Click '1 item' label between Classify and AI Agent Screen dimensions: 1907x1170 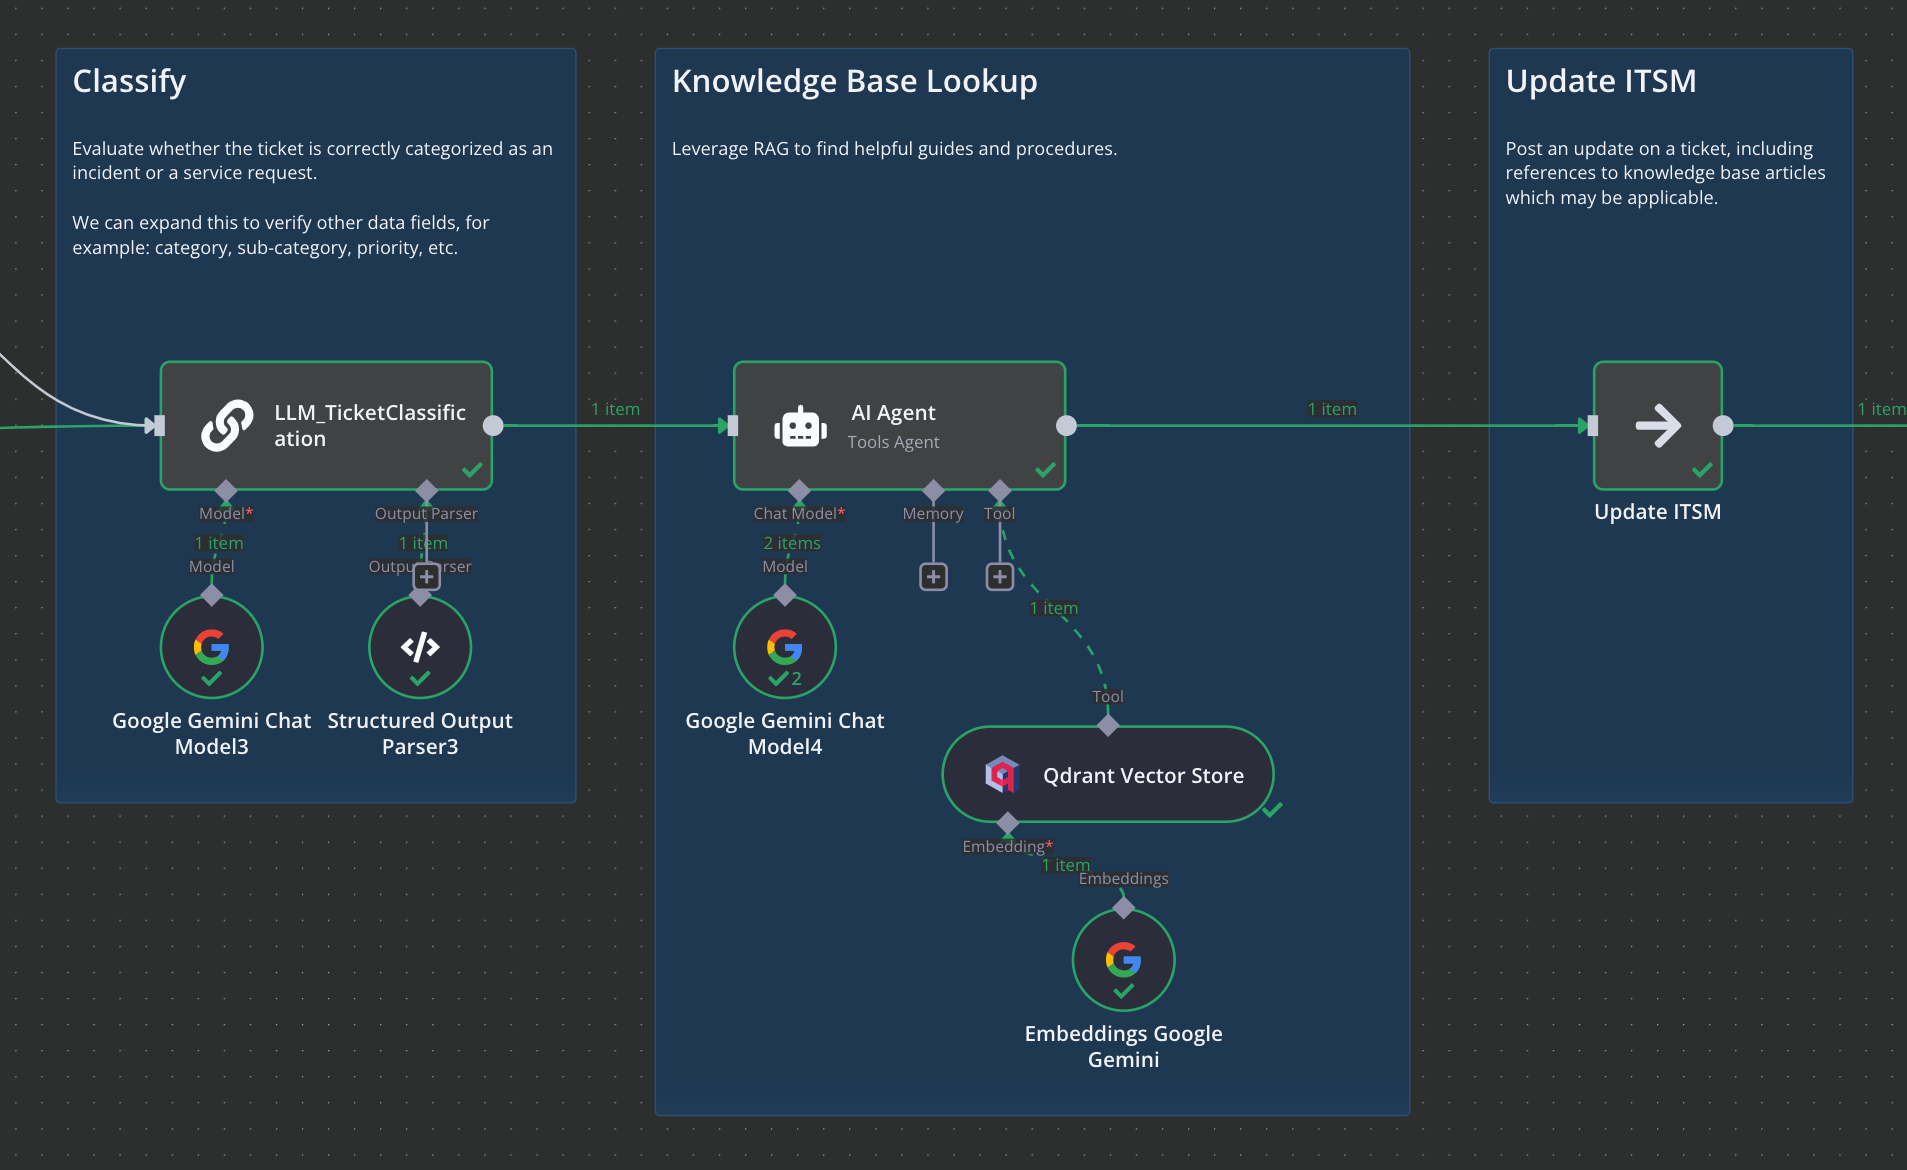click(615, 409)
